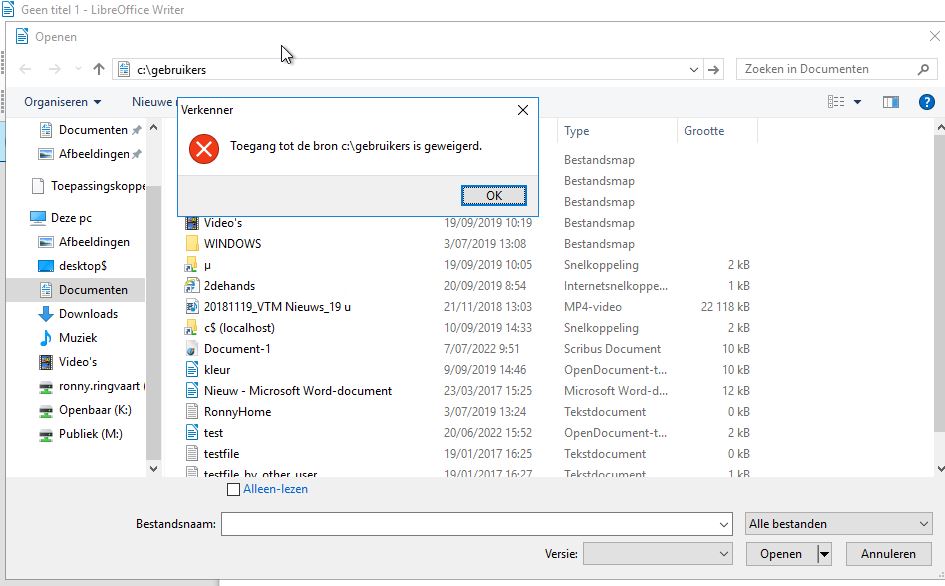The width and height of the screenshot is (945, 586).
Task: Click the view layout icon
Action: point(837,102)
